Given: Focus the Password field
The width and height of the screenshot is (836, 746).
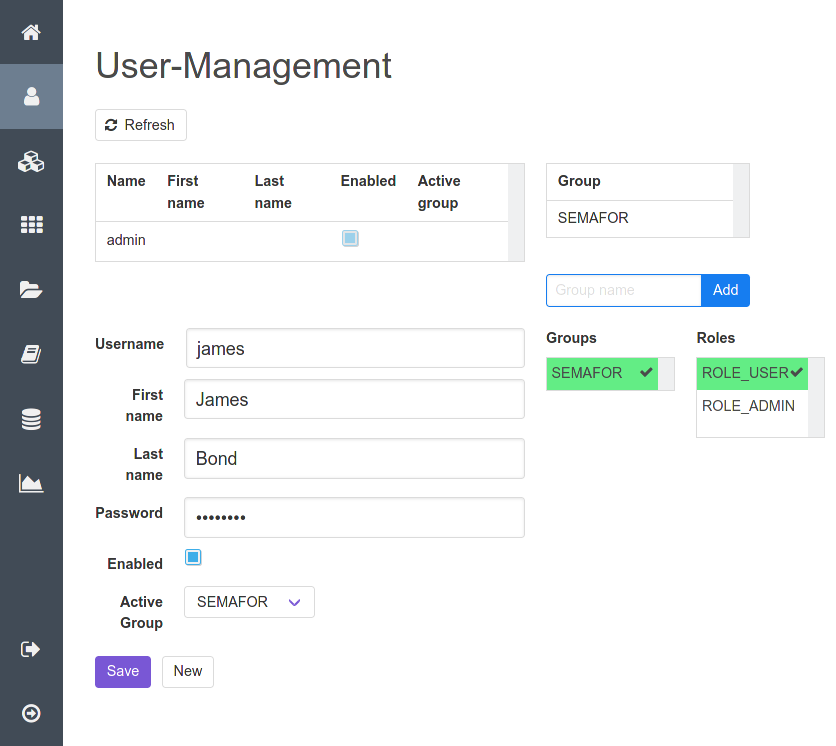Looking at the screenshot, I should click(x=355, y=517).
